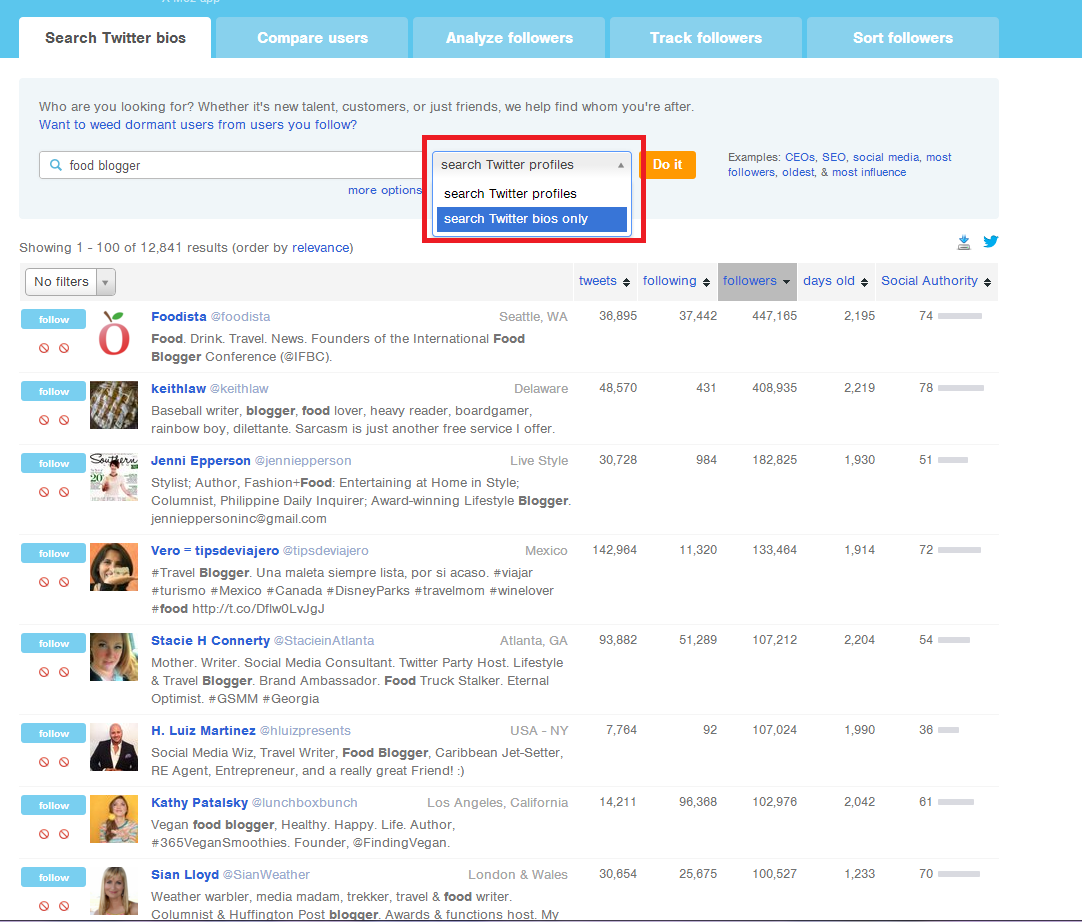Click the sort arrows beside tweets
This screenshot has width=1082, height=922.
click(626, 282)
